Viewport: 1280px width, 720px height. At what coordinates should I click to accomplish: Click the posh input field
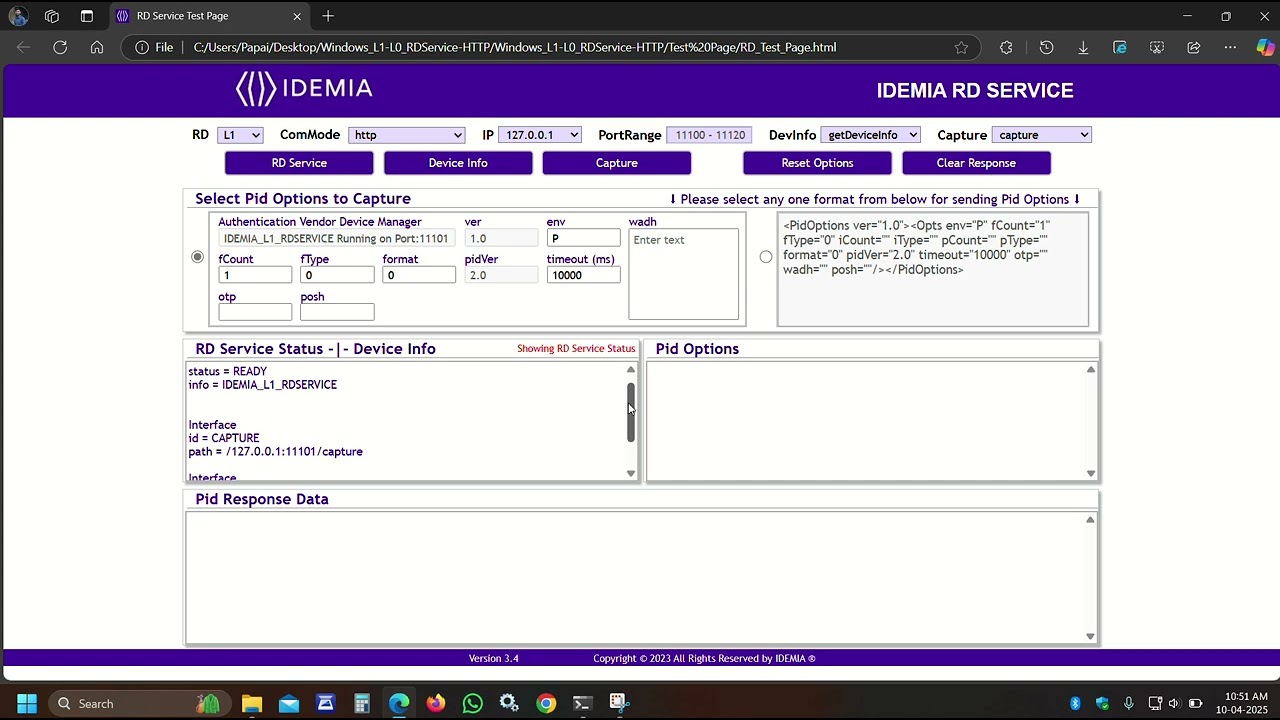337,312
